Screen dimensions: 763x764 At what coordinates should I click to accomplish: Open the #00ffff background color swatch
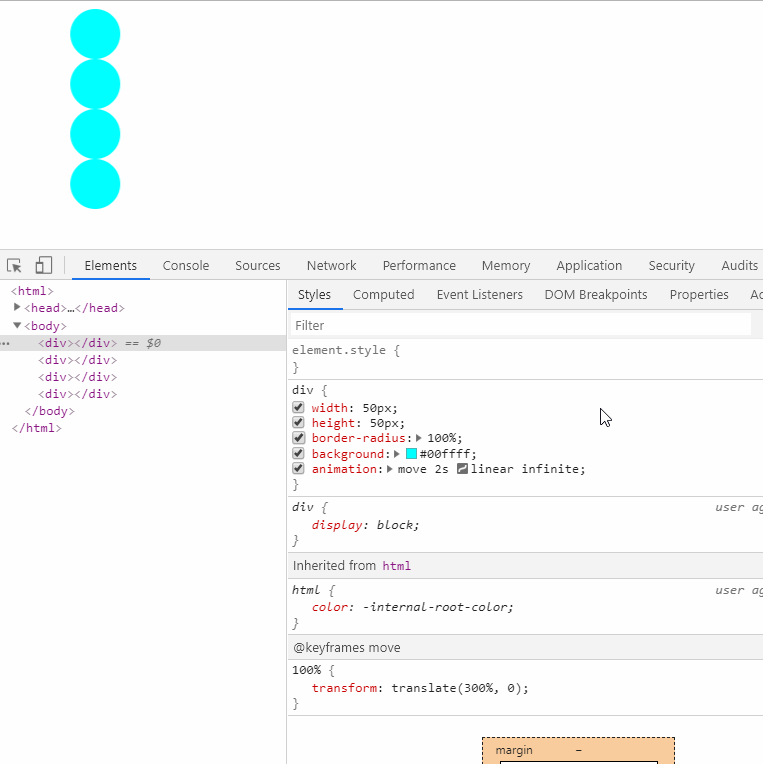pos(411,454)
